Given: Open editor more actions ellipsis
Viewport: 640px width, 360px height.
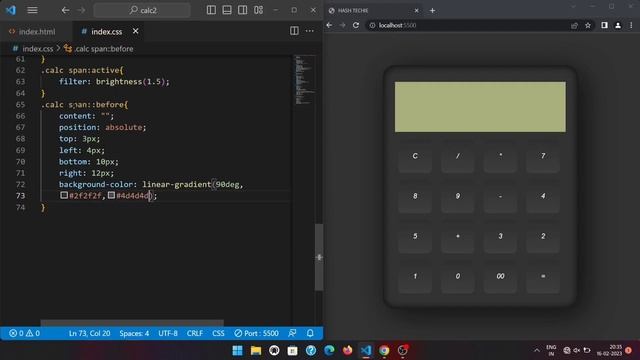Looking at the screenshot, I should tap(310, 31).
